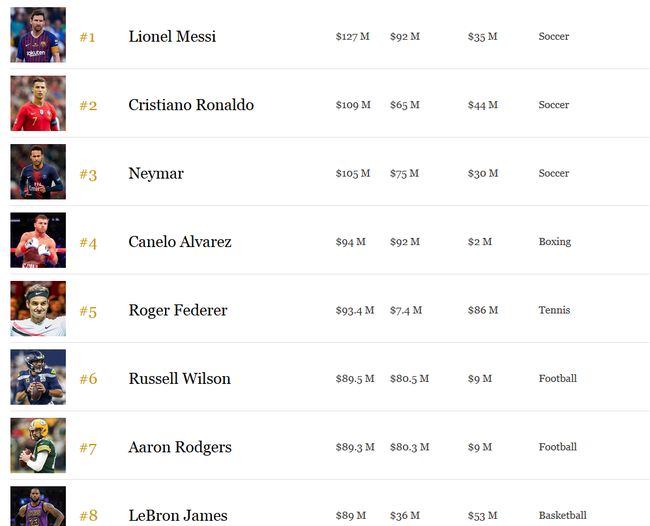Open the Russell Wilson name link
The height and width of the screenshot is (526, 650).
click(180, 379)
